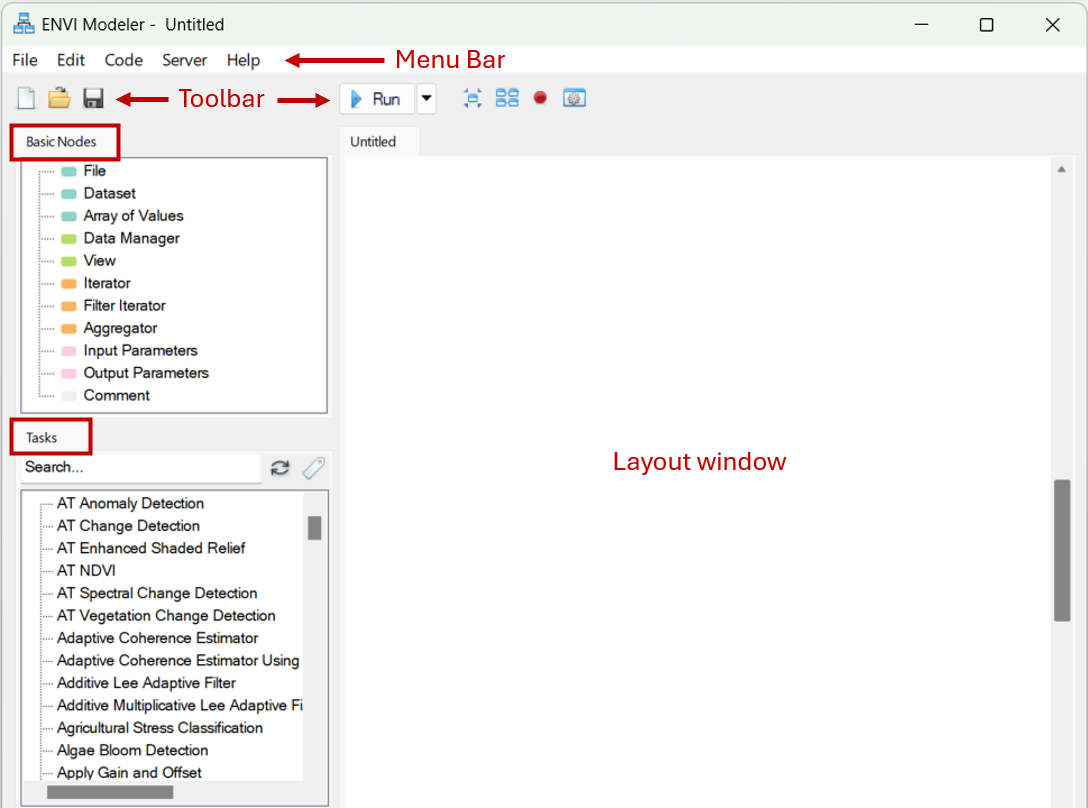Open the Code menu
This screenshot has height=808, width=1088.
pos(123,60)
